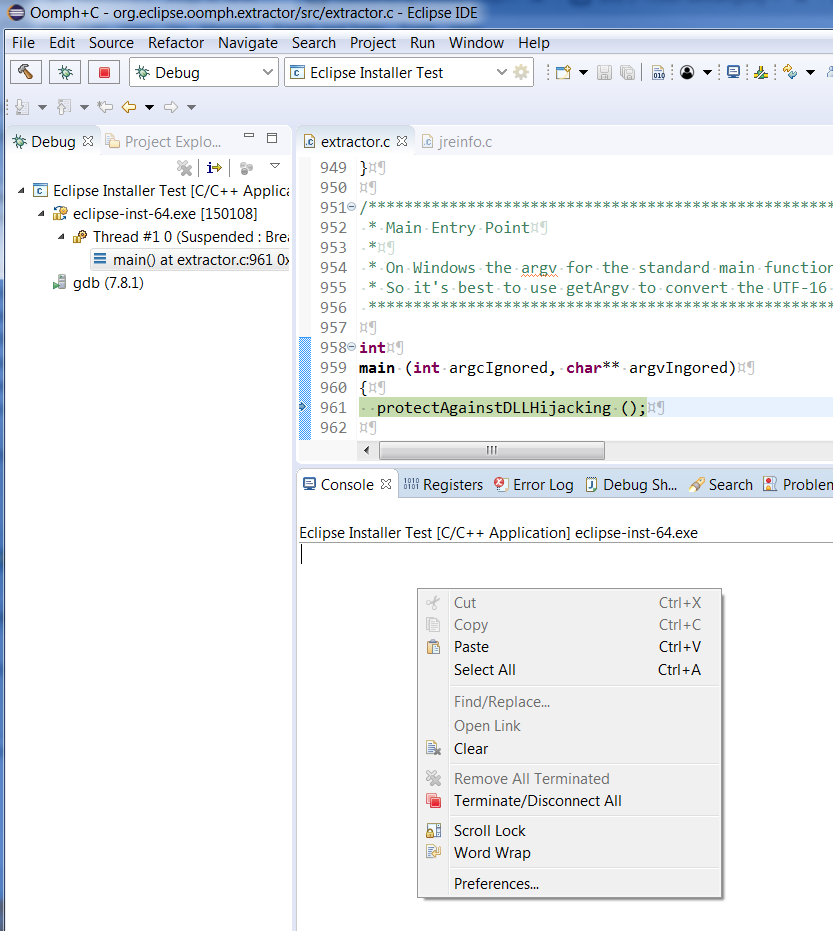833x931 pixels.
Task: Toggle Word Wrap in context menu
Action: (491, 853)
